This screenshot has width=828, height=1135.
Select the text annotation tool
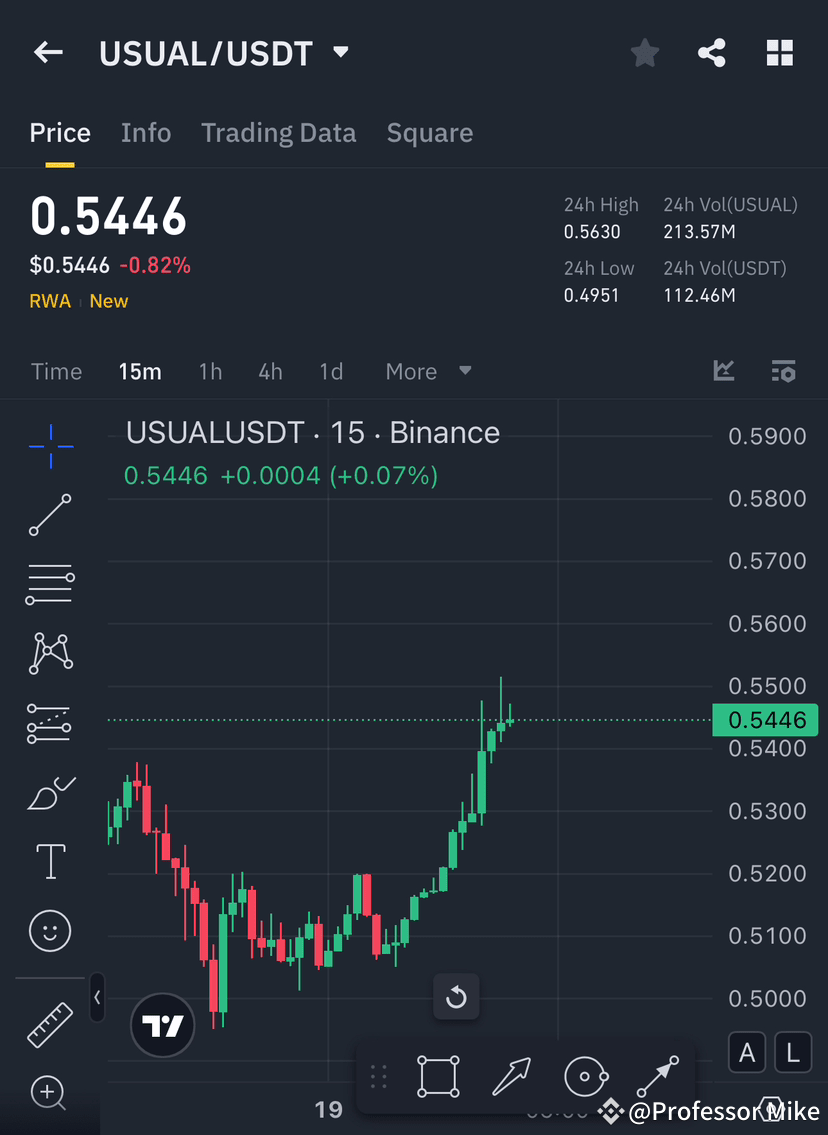[x=49, y=861]
